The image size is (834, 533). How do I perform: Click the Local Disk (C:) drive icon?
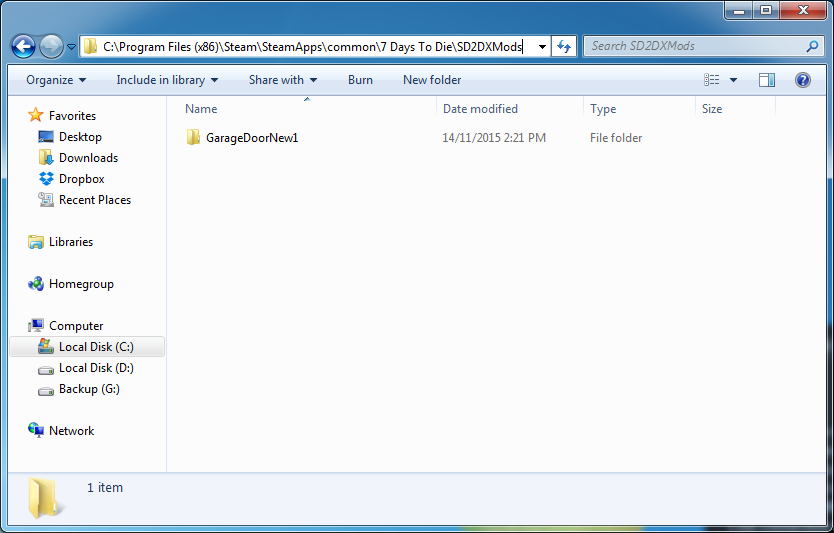46,346
